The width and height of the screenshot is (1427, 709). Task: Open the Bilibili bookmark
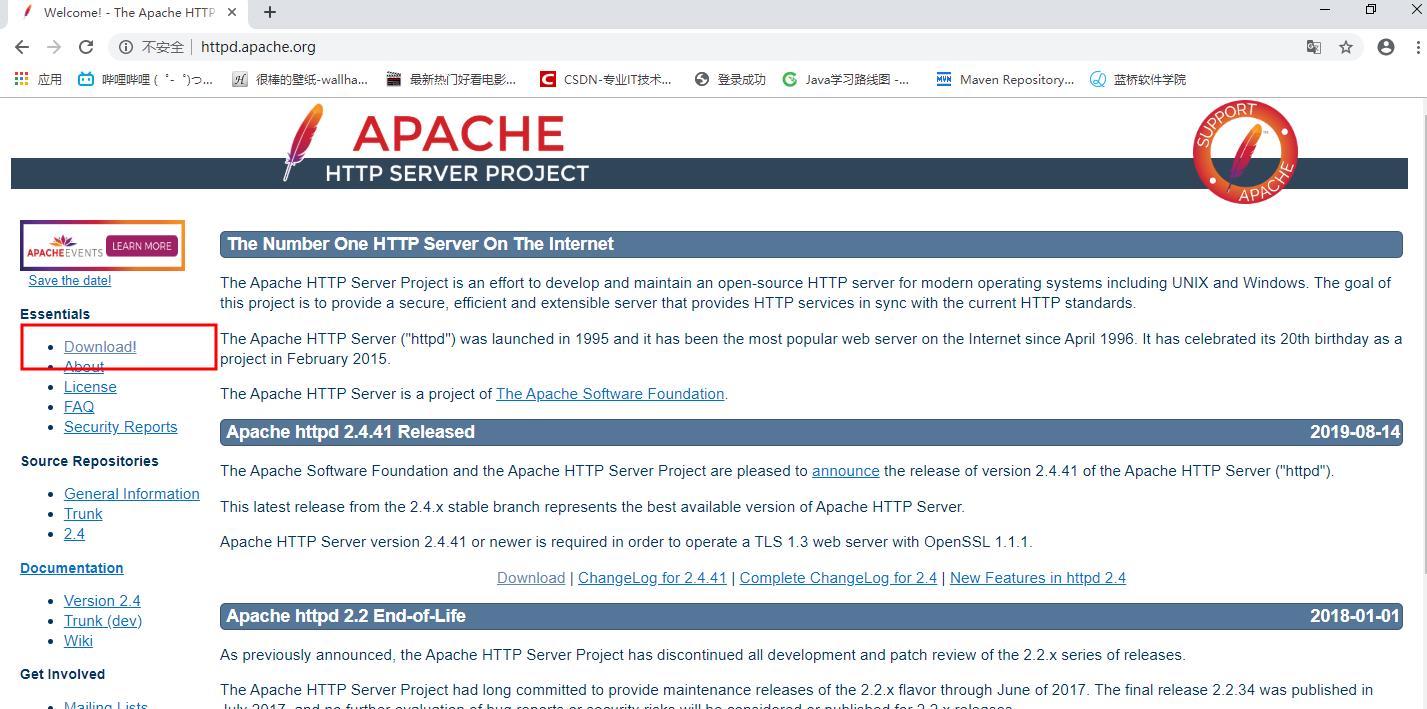pos(146,79)
